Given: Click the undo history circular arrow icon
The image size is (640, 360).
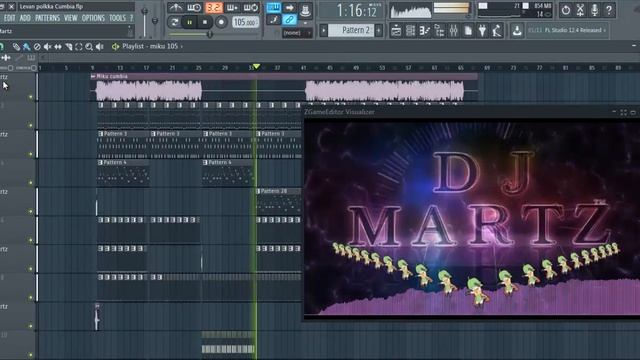Looking at the screenshot, I should [x=565, y=10].
